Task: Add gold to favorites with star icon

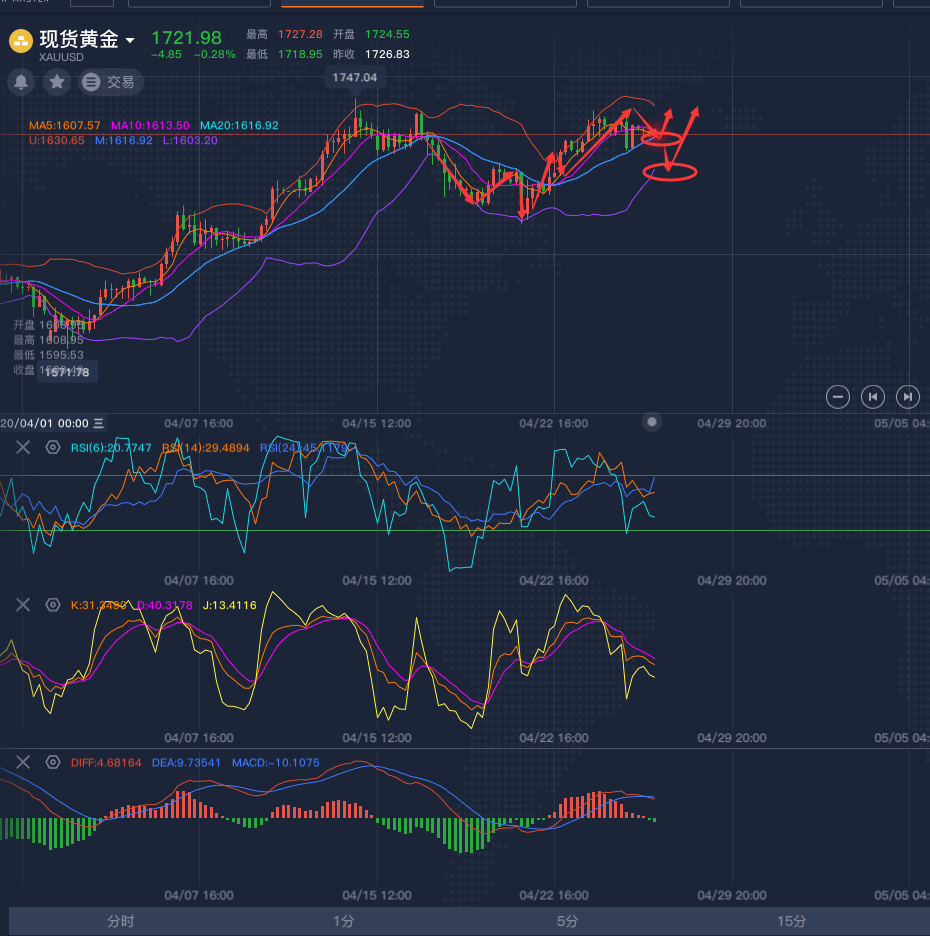Action: tap(57, 82)
